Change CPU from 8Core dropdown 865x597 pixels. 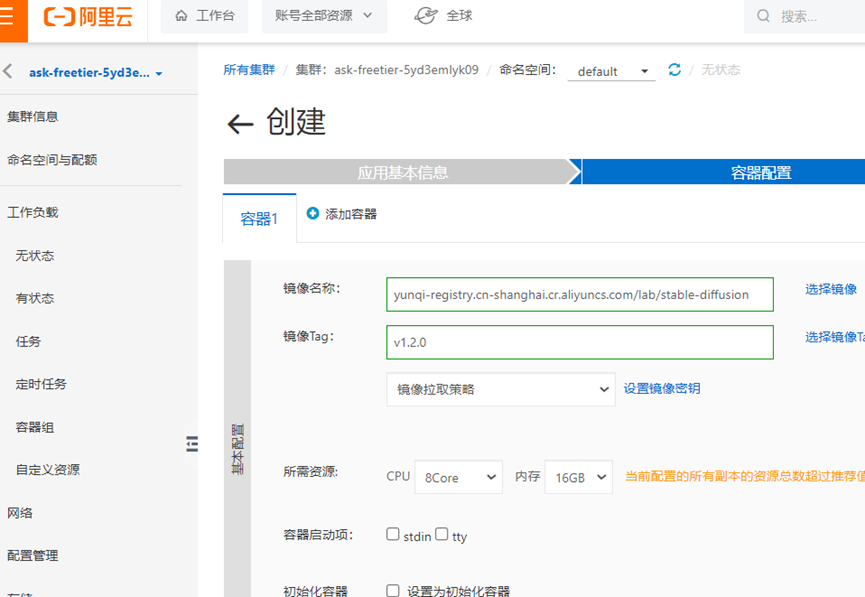[x=458, y=477]
